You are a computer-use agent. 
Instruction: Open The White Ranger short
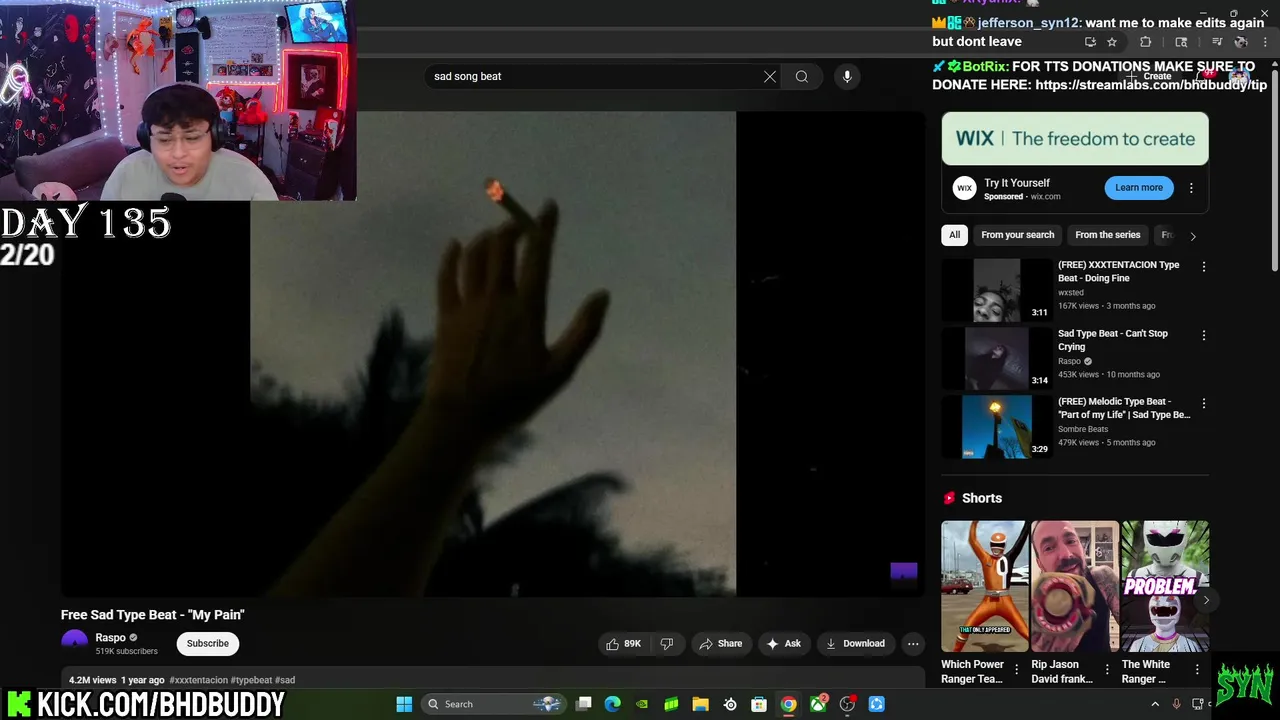(x=1165, y=586)
